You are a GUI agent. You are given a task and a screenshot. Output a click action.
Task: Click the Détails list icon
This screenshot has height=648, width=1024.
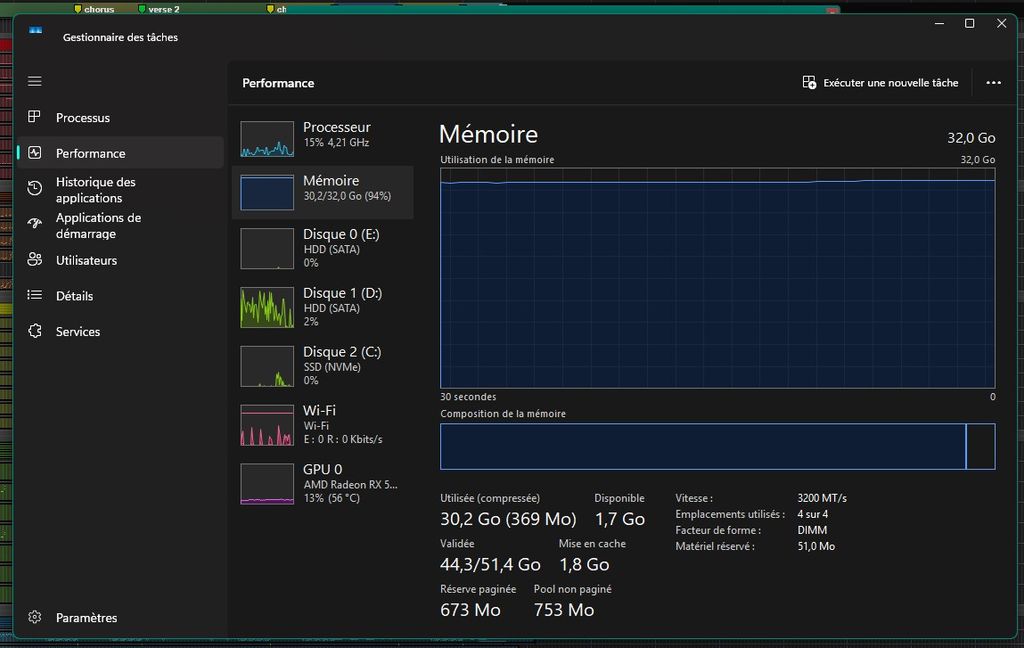[x=35, y=295]
